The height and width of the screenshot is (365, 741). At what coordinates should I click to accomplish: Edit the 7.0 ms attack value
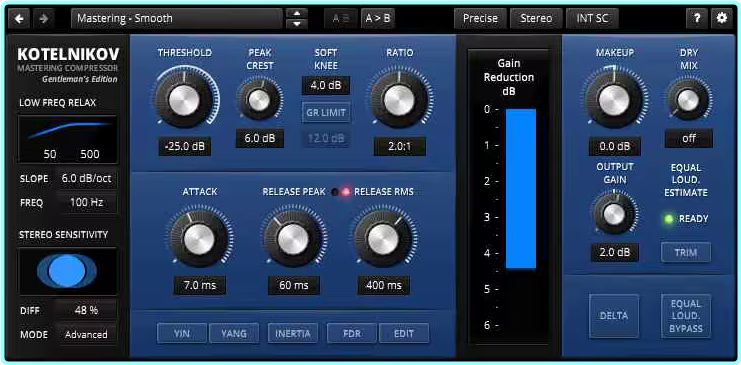click(x=199, y=286)
